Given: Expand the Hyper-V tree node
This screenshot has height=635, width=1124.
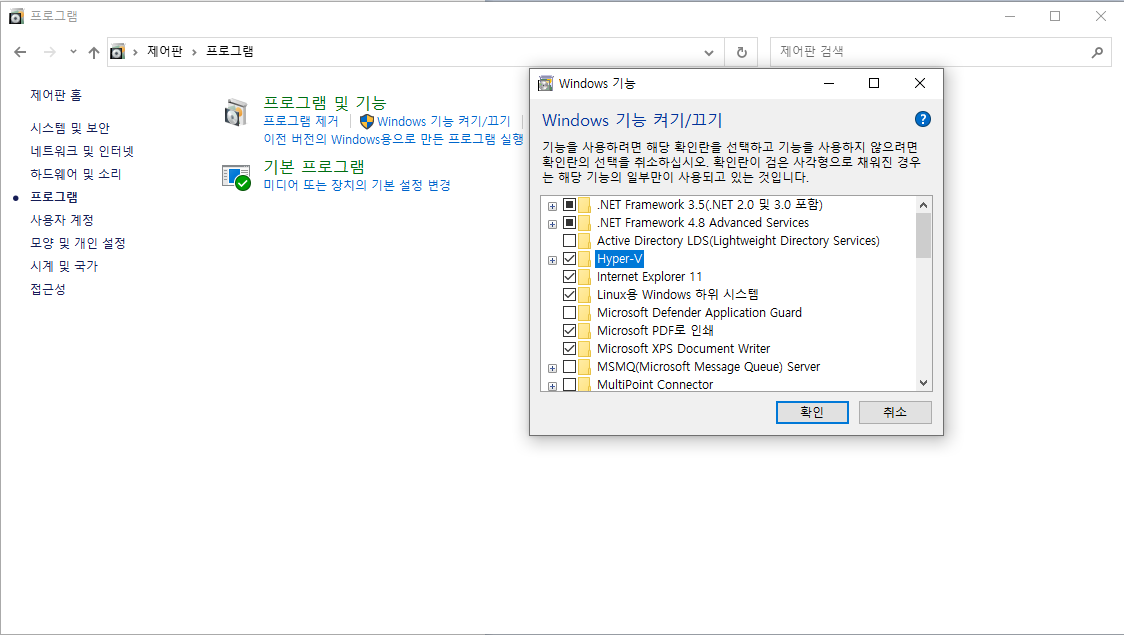Looking at the screenshot, I should pyautogui.click(x=552, y=260).
